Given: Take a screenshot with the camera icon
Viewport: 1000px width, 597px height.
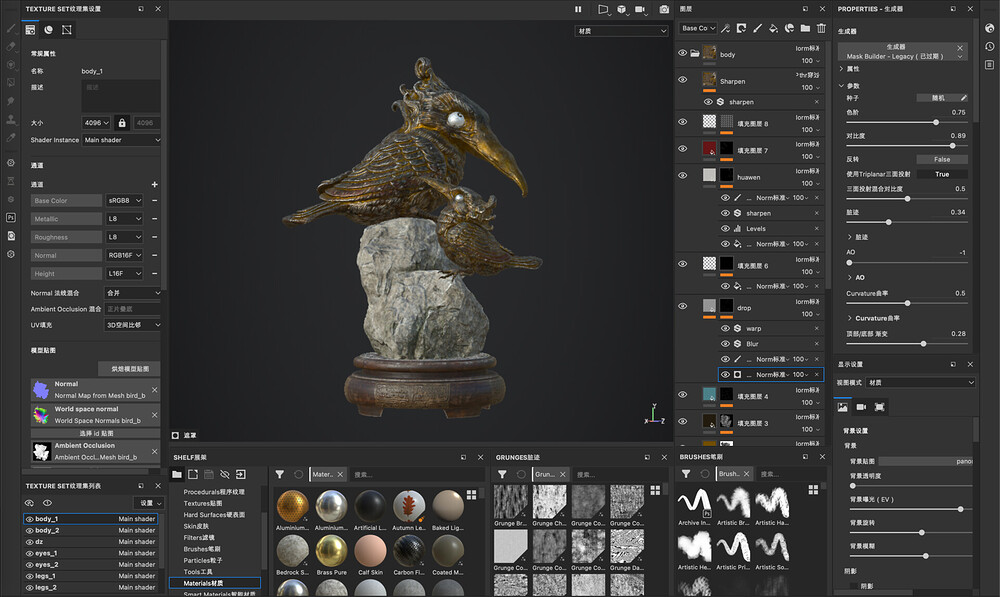Looking at the screenshot, I should [664, 9].
